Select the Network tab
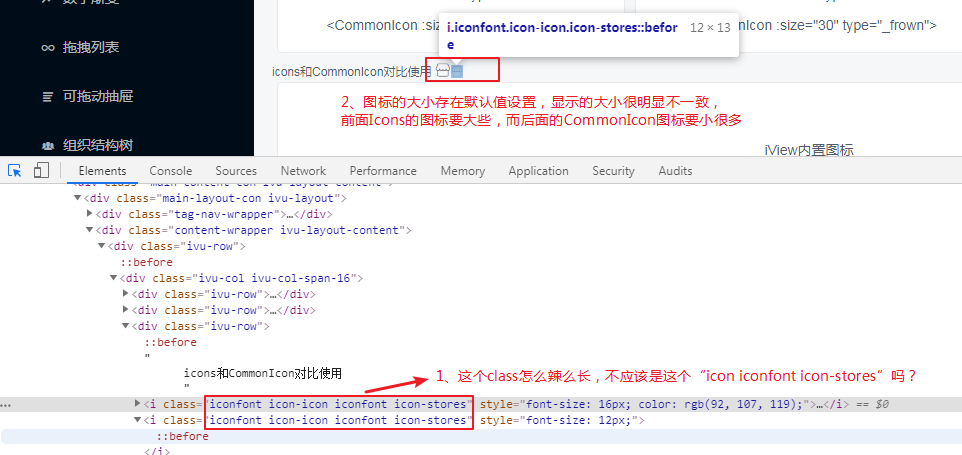 [x=303, y=171]
